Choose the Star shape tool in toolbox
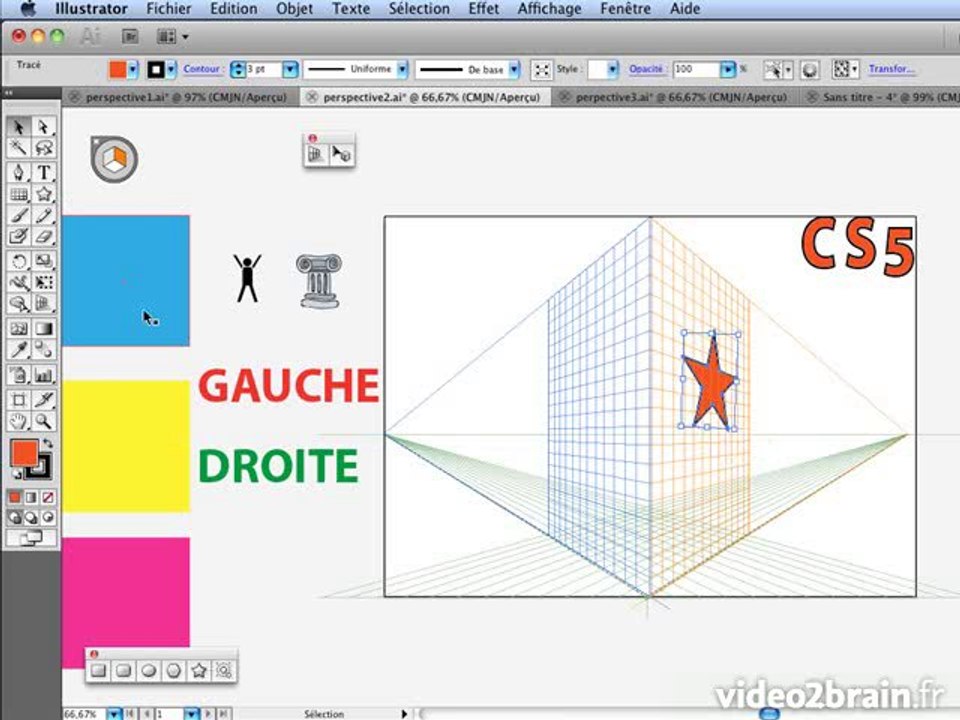 [43, 194]
